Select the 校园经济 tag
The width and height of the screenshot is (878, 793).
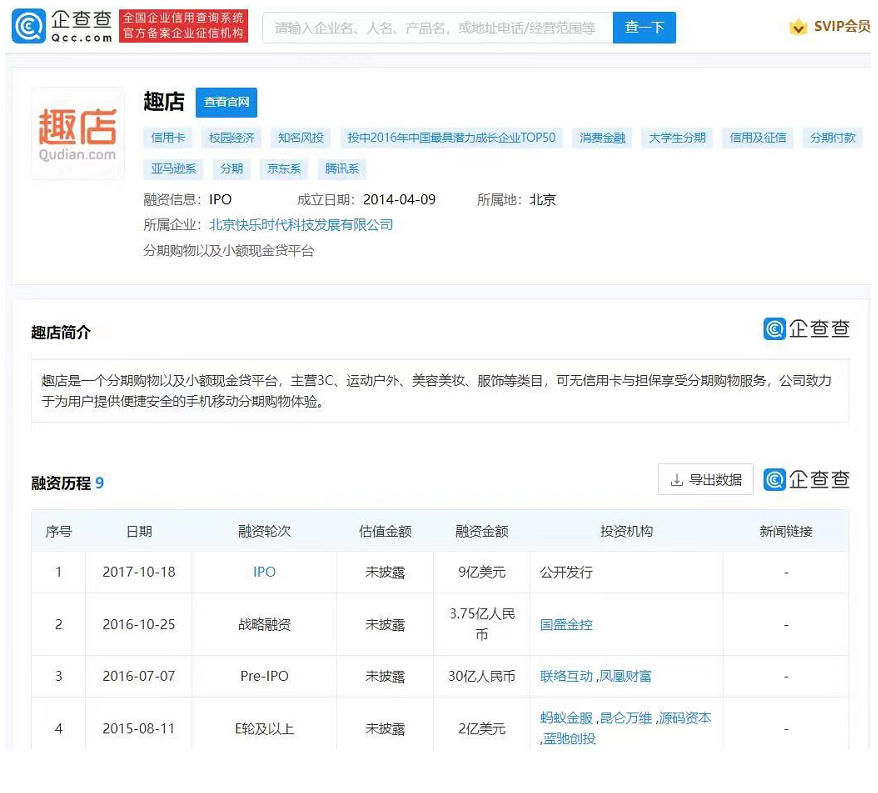click(x=231, y=138)
